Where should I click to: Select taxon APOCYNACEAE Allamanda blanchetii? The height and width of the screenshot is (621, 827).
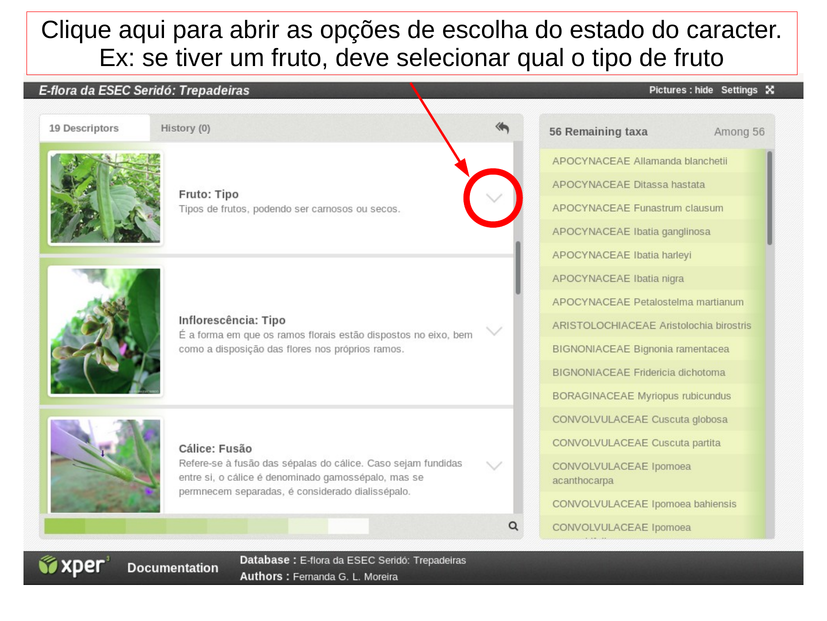[x=639, y=161]
